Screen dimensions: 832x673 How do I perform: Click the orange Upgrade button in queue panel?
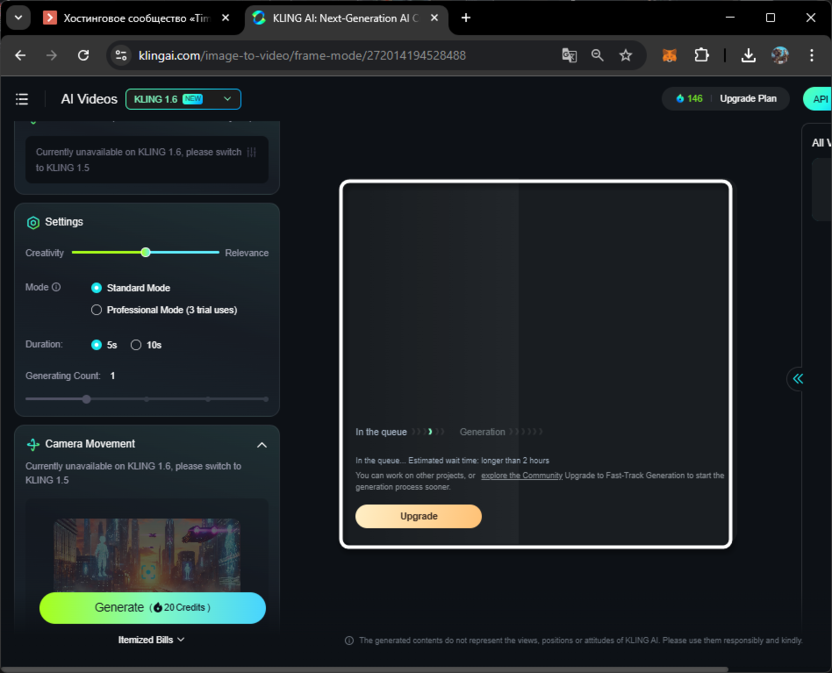[418, 516]
